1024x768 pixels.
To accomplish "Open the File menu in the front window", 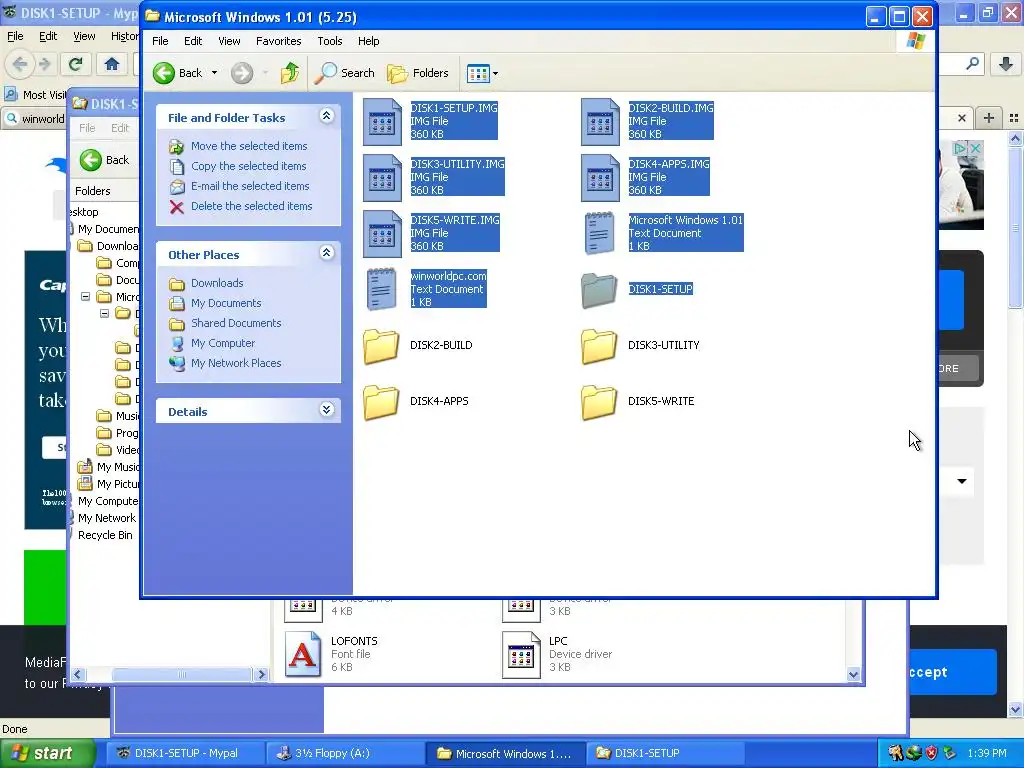I will pos(160,41).
